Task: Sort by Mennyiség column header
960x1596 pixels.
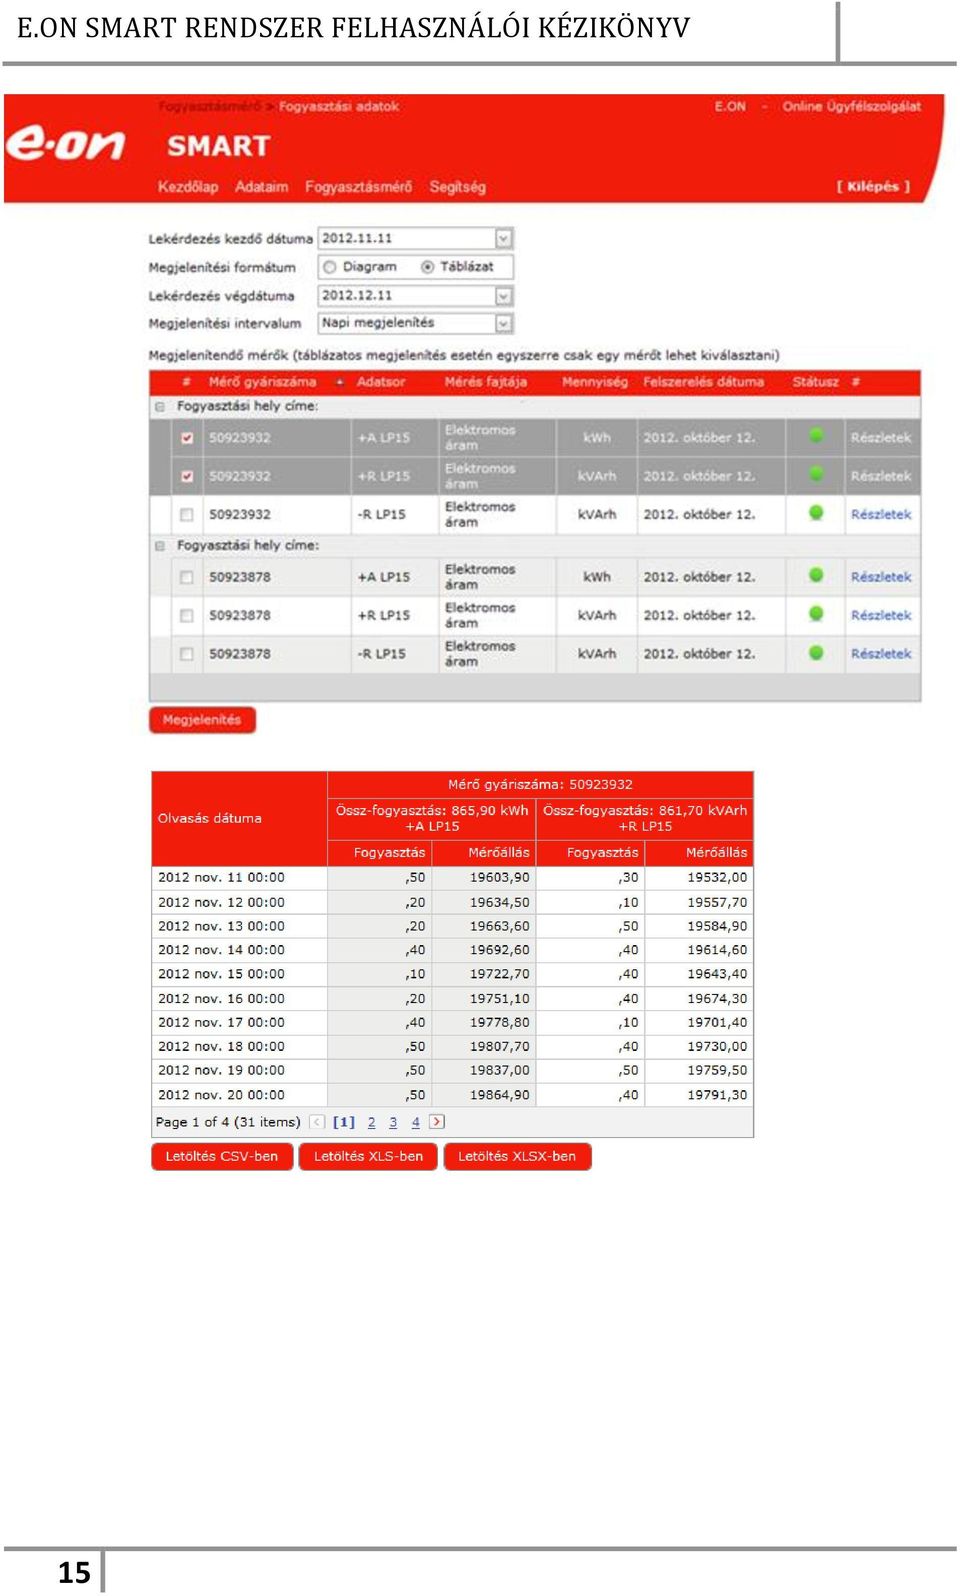Action: click(595, 382)
